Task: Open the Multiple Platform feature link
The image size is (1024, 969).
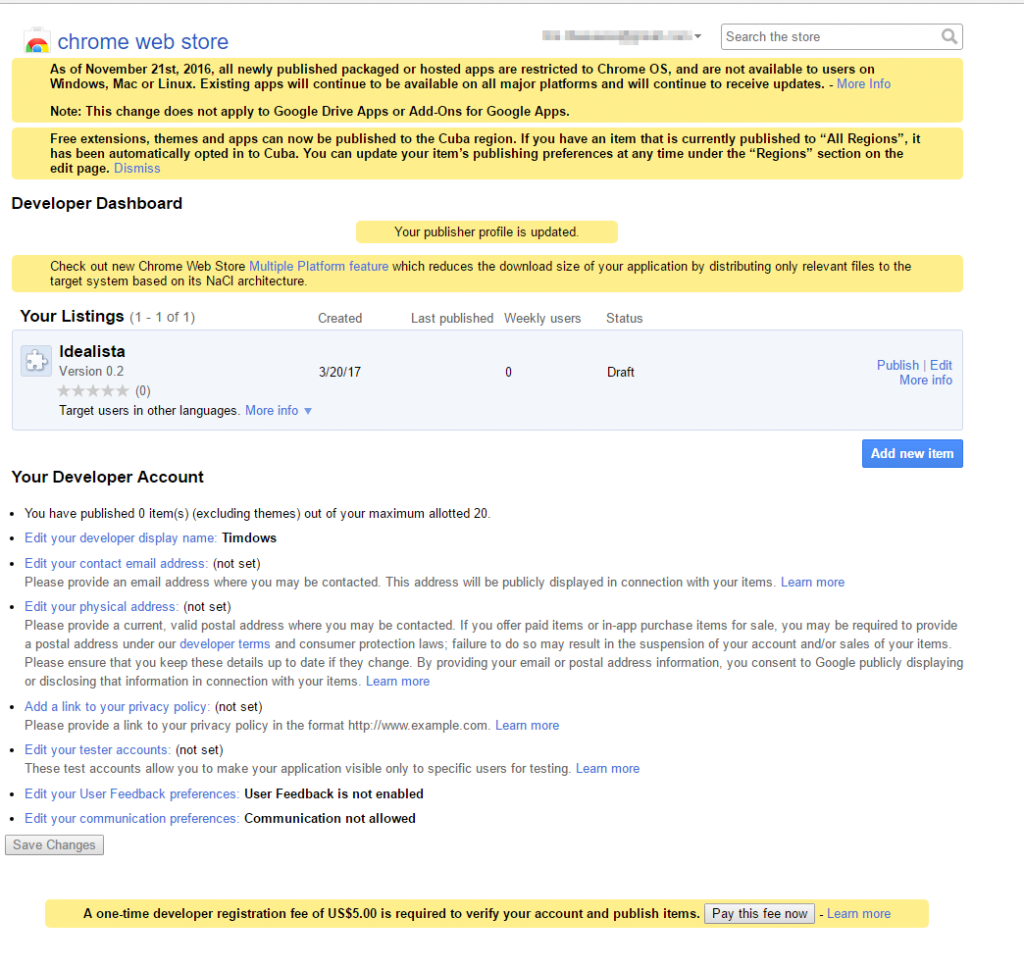Action: click(319, 266)
